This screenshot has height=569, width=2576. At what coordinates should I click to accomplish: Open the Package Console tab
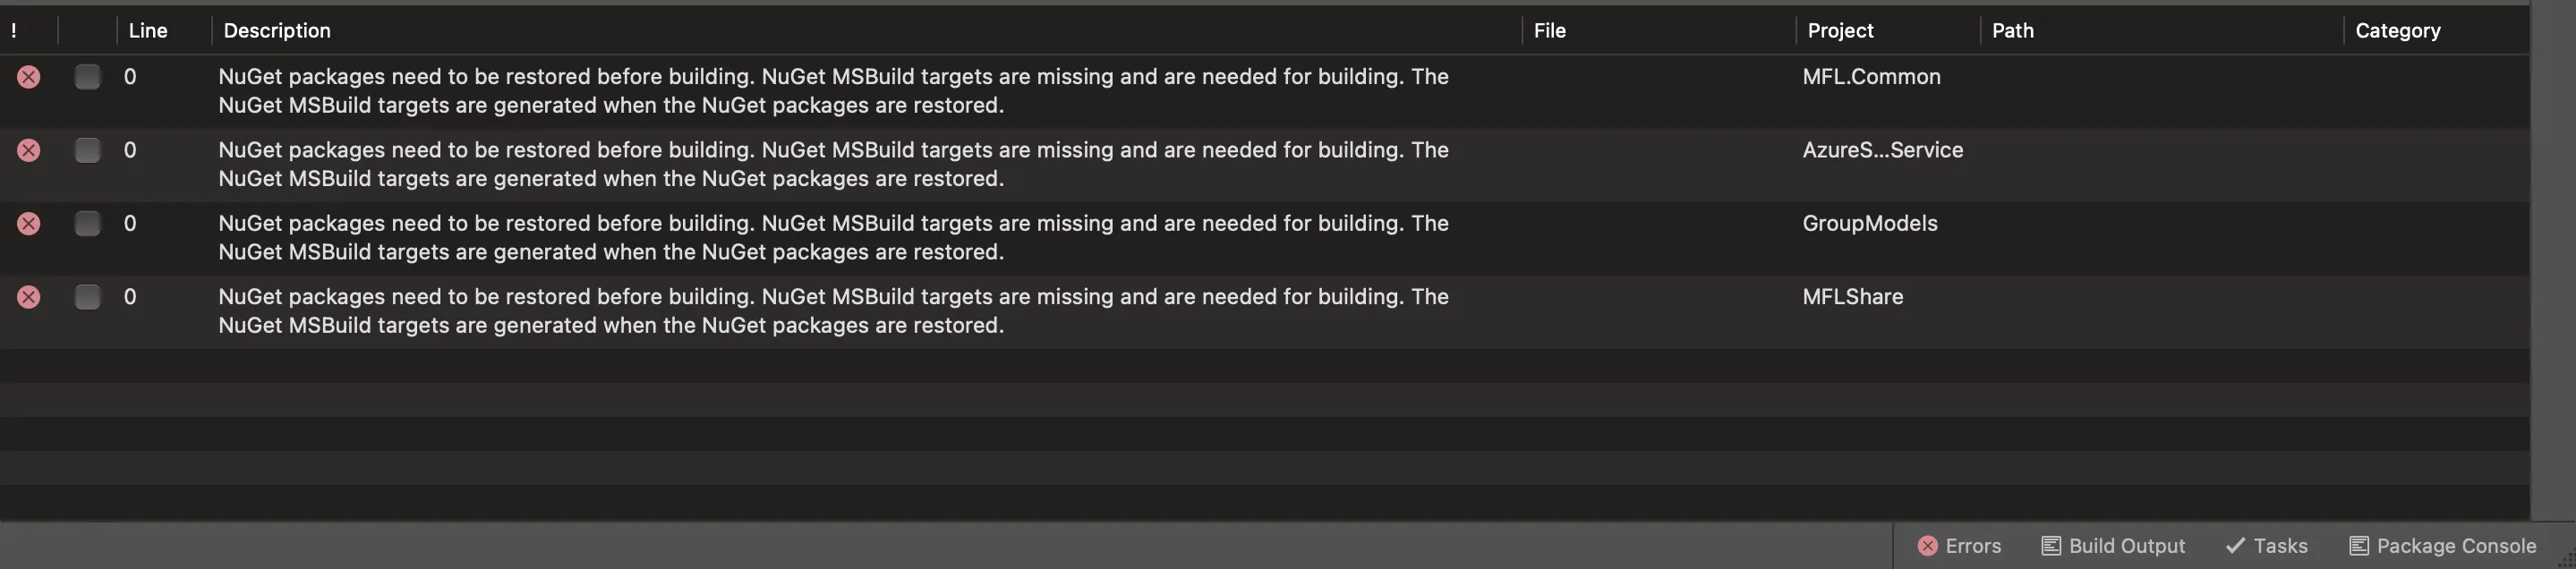[2456, 546]
